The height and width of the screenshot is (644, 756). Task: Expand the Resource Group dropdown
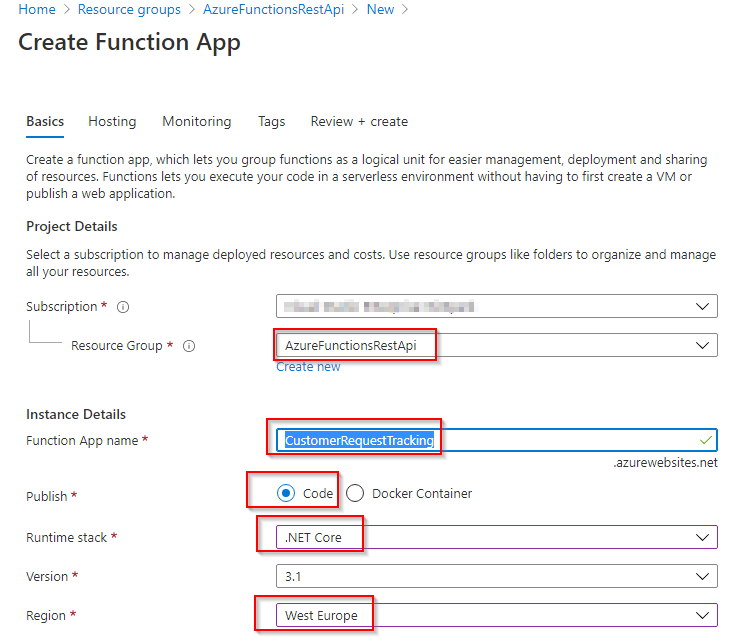point(497,345)
